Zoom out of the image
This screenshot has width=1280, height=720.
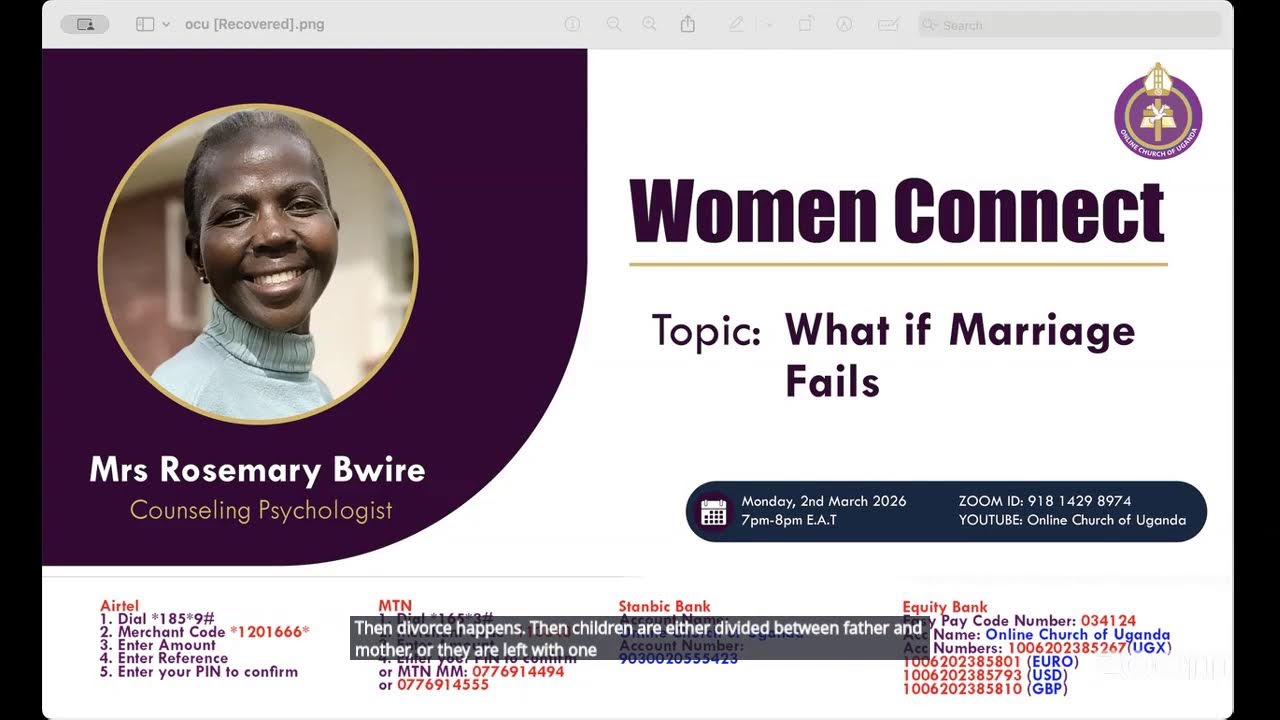(x=614, y=24)
